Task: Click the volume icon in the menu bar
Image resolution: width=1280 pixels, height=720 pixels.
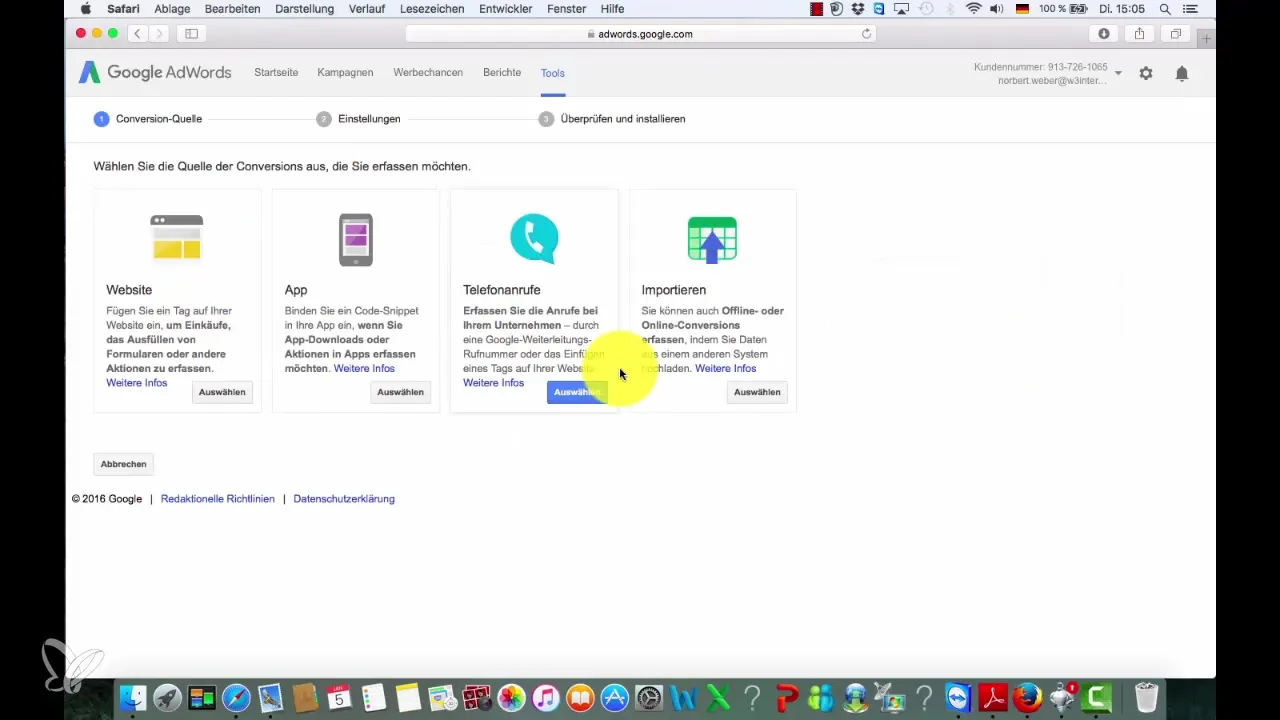Action: pos(996,8)
